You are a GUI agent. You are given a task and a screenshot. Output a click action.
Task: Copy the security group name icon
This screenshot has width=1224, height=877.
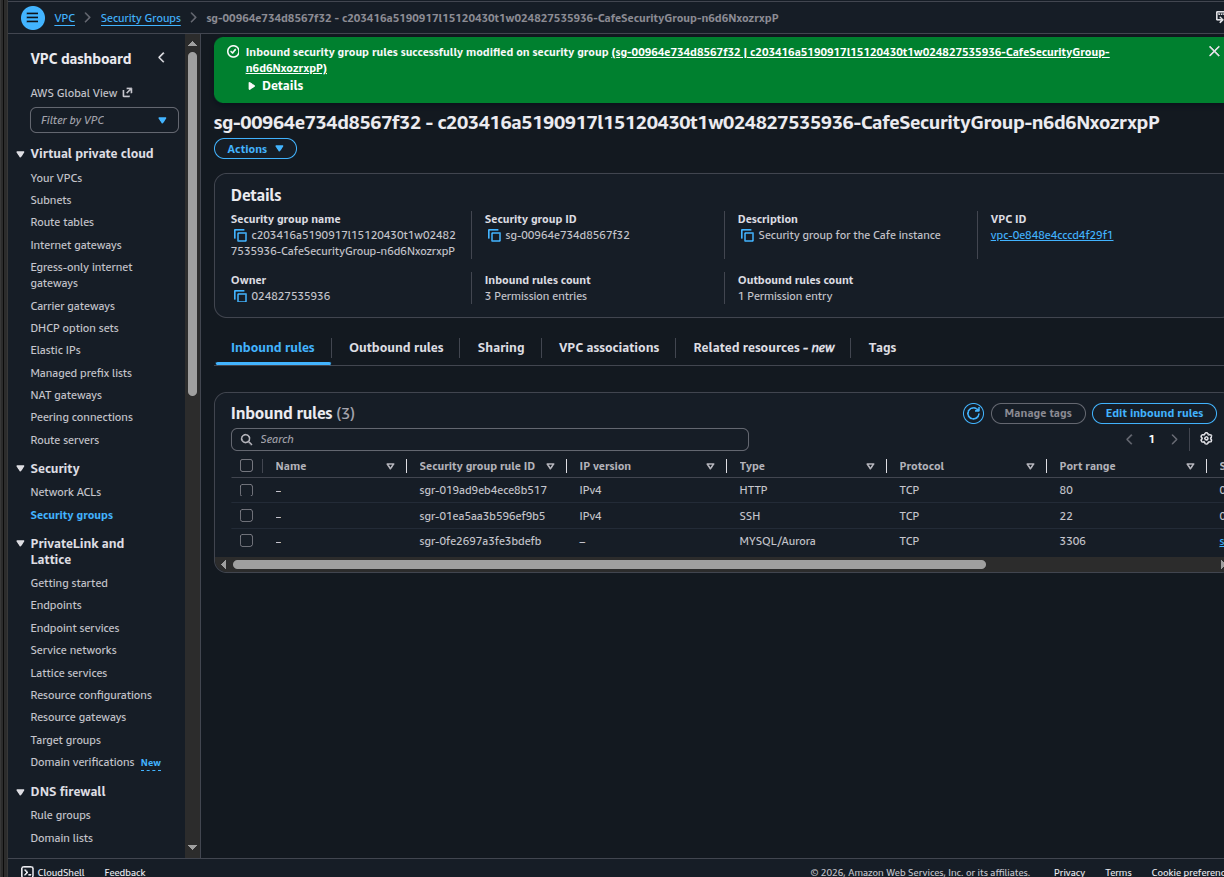pyautogui.click(x=240, y=236)
